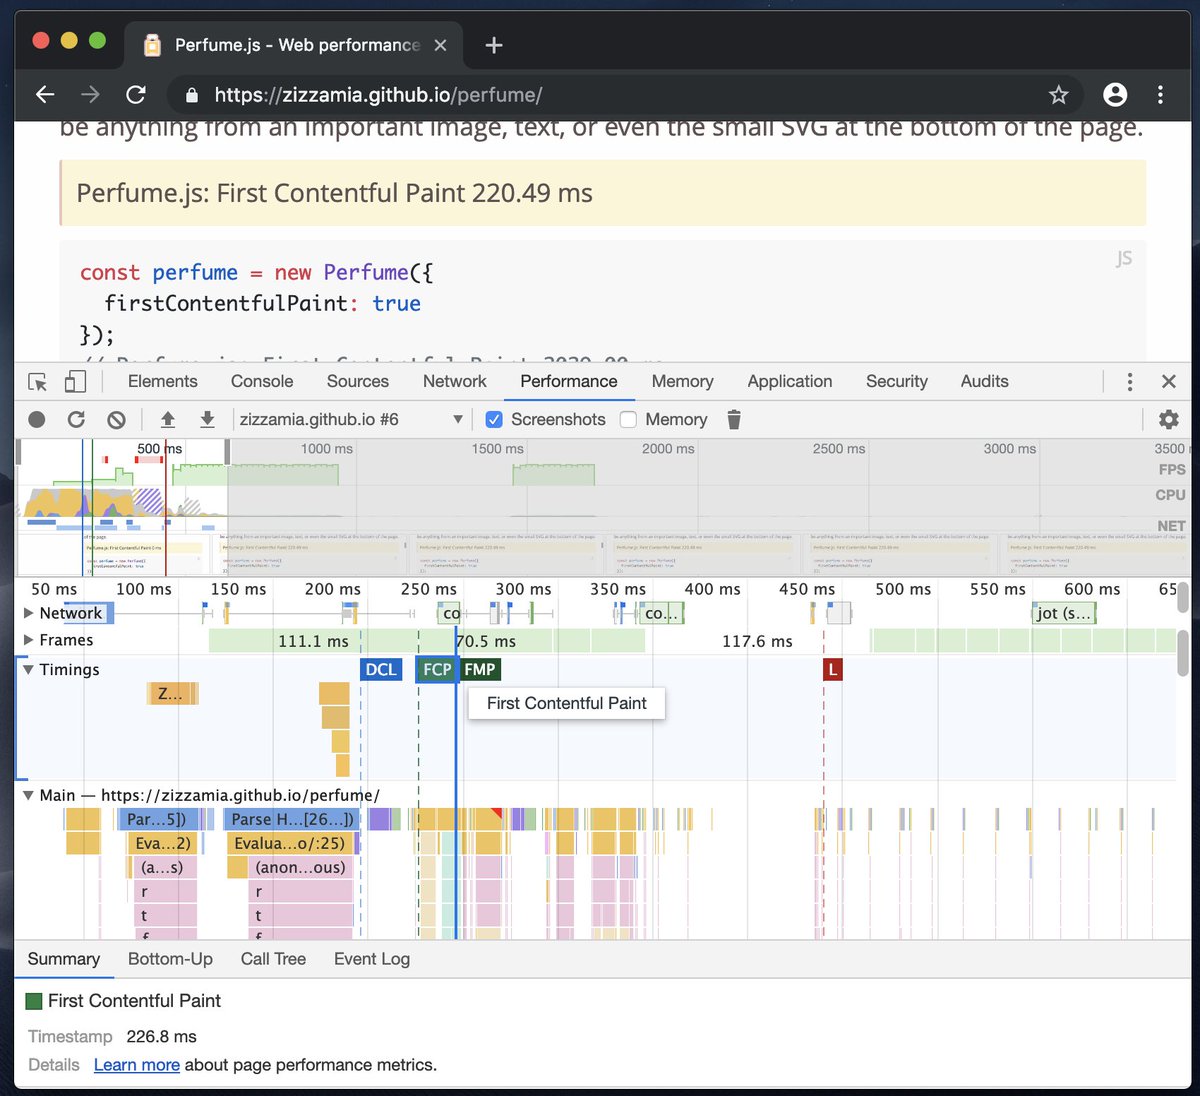1200x1096 pixels.
Task: Click the reload and profile icon
Action: pyautogui.click(x=76, y=420)
